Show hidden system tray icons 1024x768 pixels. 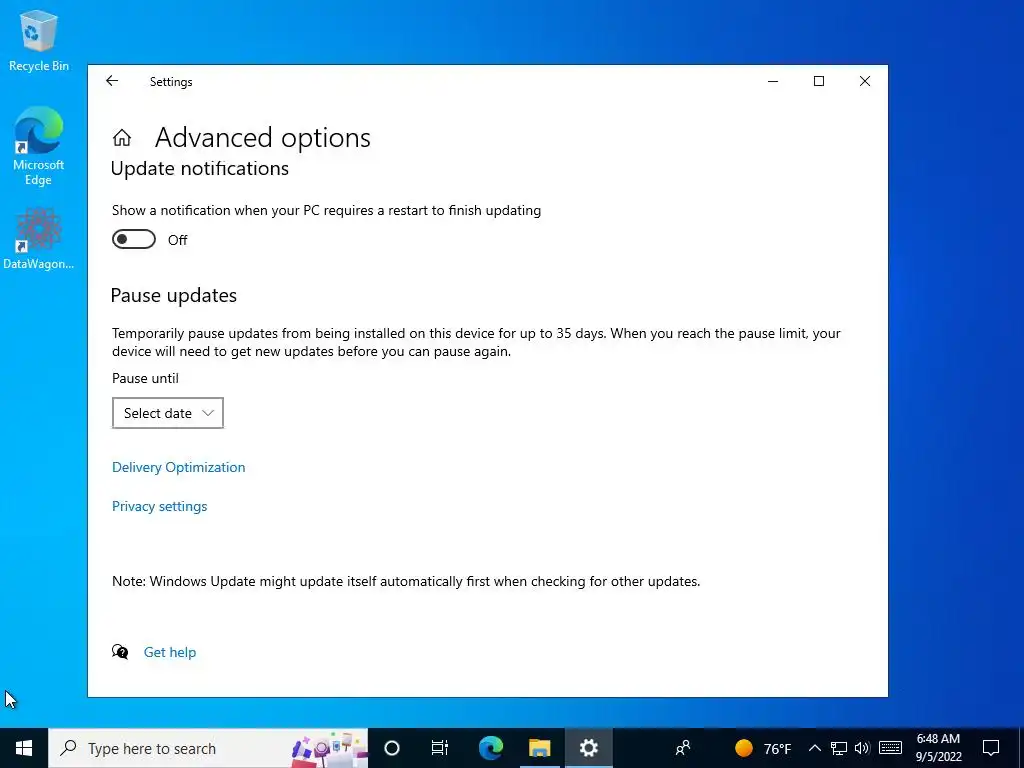point(814,748)
